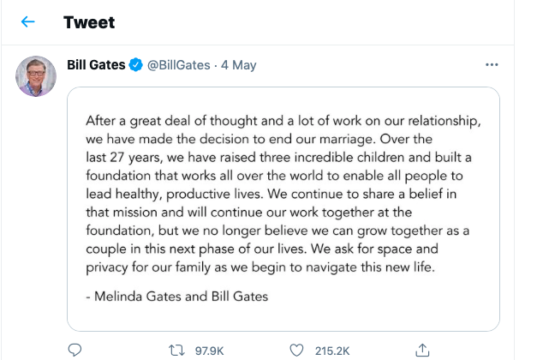This screenshot has height=360, width=537.
Task: Visit the @BillGates handle
Action: (178, 65)
